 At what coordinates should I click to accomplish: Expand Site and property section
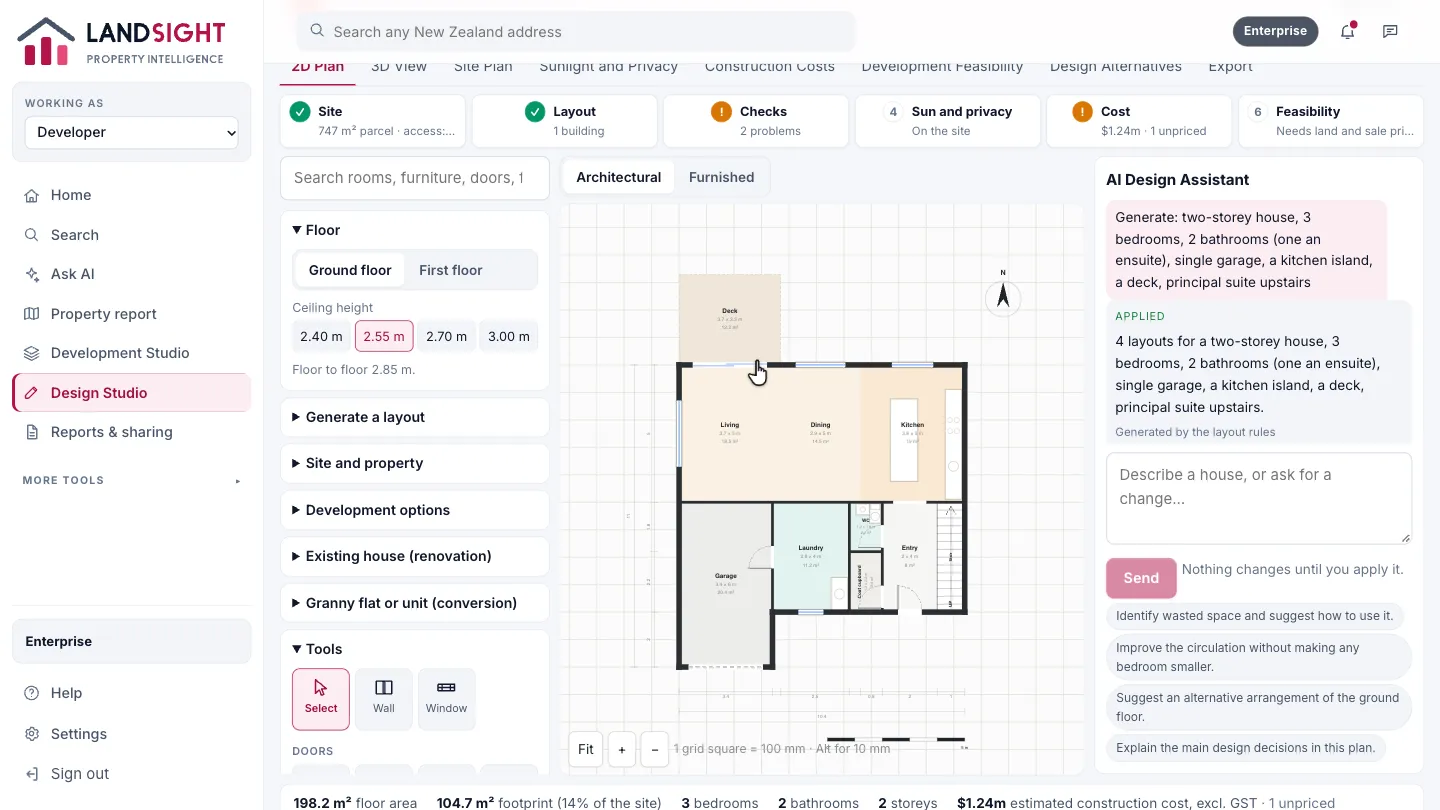[x=415, y=463]
